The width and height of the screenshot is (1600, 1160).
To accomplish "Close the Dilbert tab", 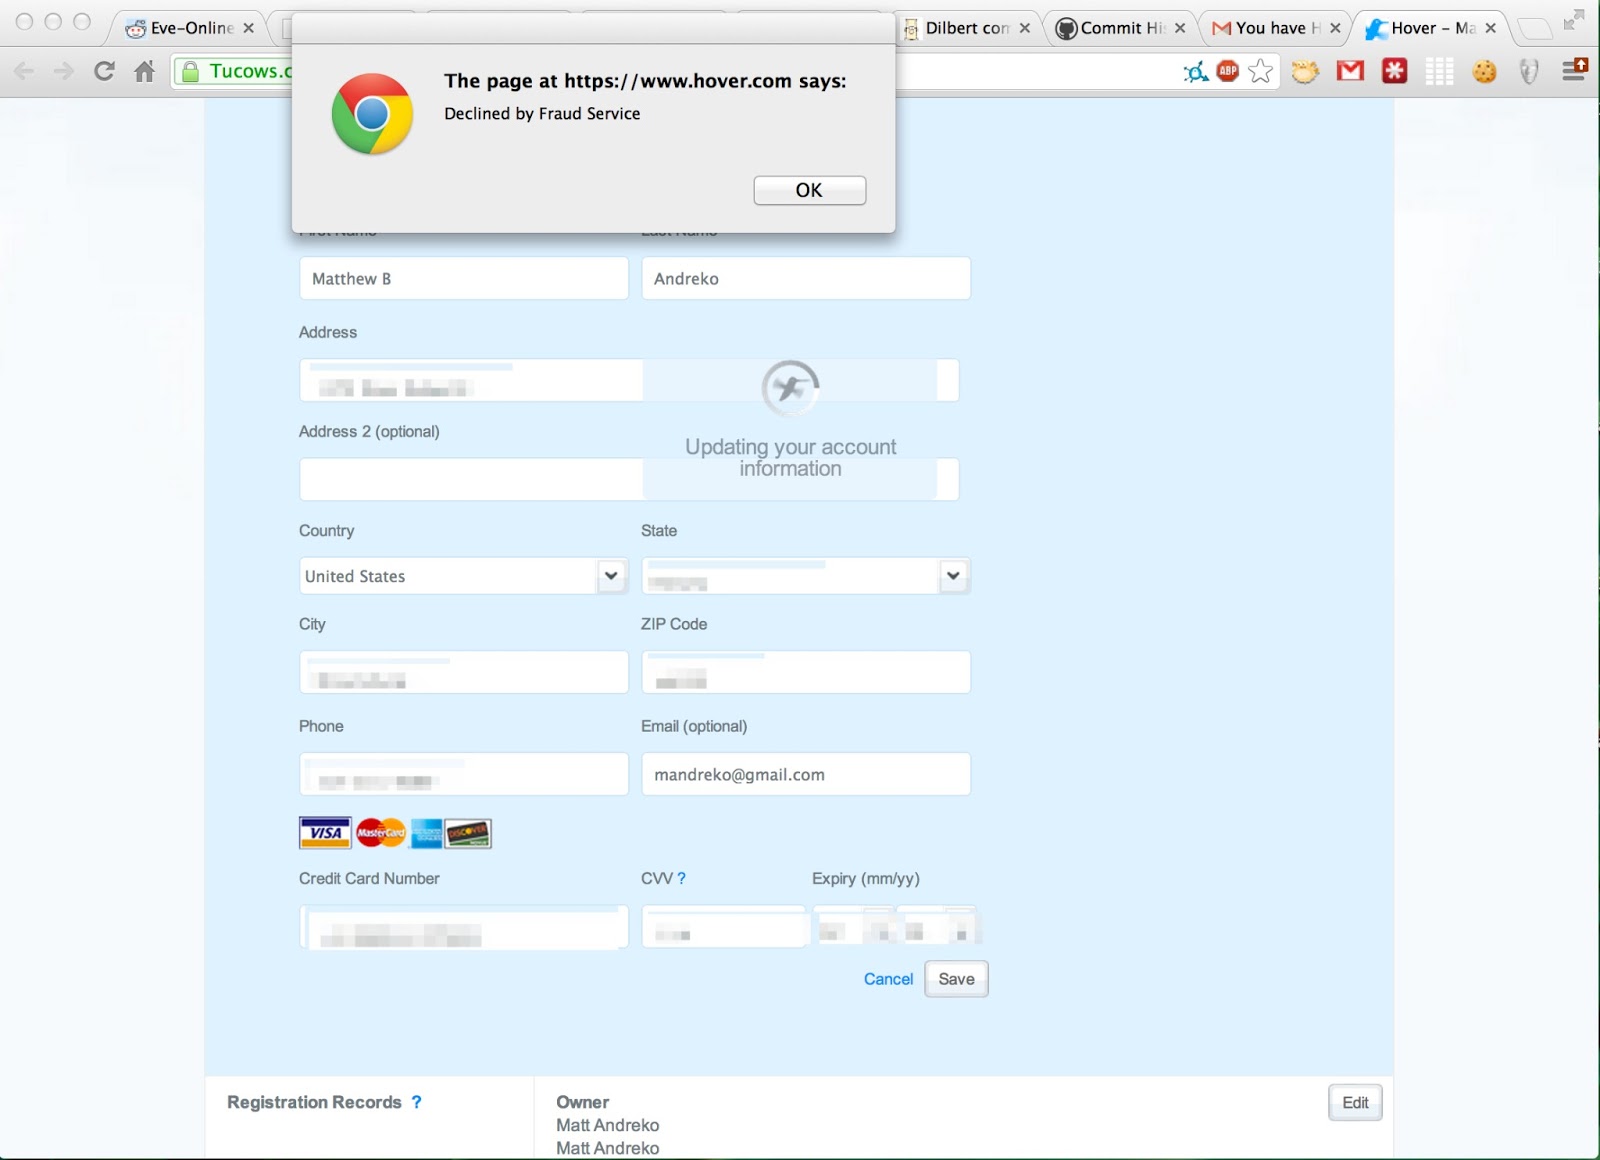I will tap(1025, 28).
